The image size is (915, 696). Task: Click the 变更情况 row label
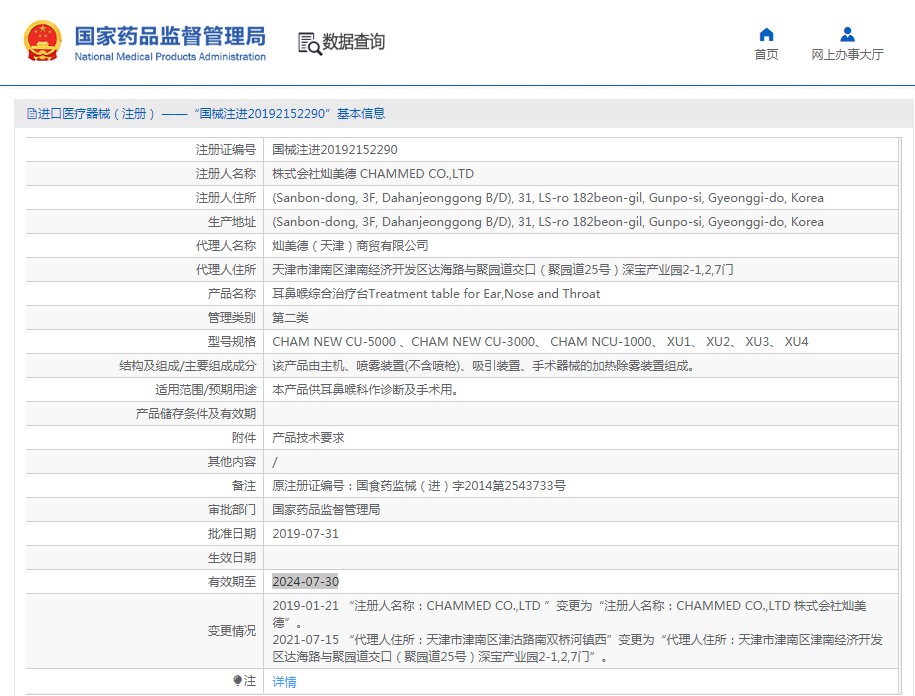tap(232, 631)
